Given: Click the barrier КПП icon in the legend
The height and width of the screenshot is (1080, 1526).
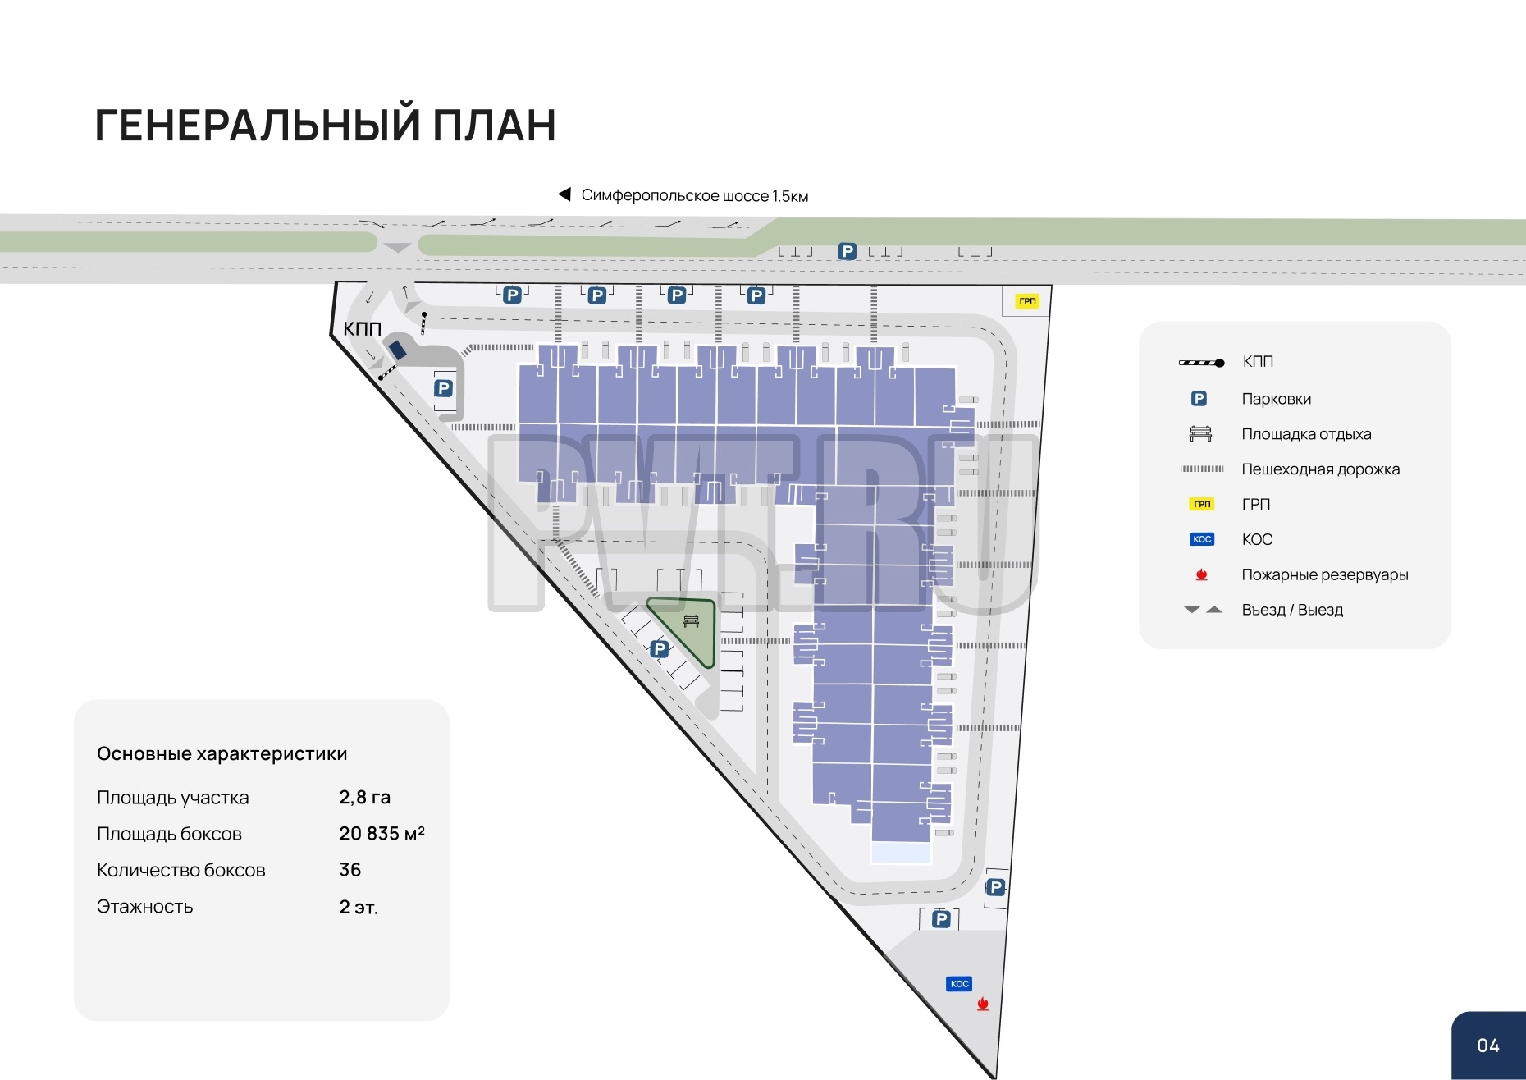Looking at the screenshot, I should coord(1201,362).
